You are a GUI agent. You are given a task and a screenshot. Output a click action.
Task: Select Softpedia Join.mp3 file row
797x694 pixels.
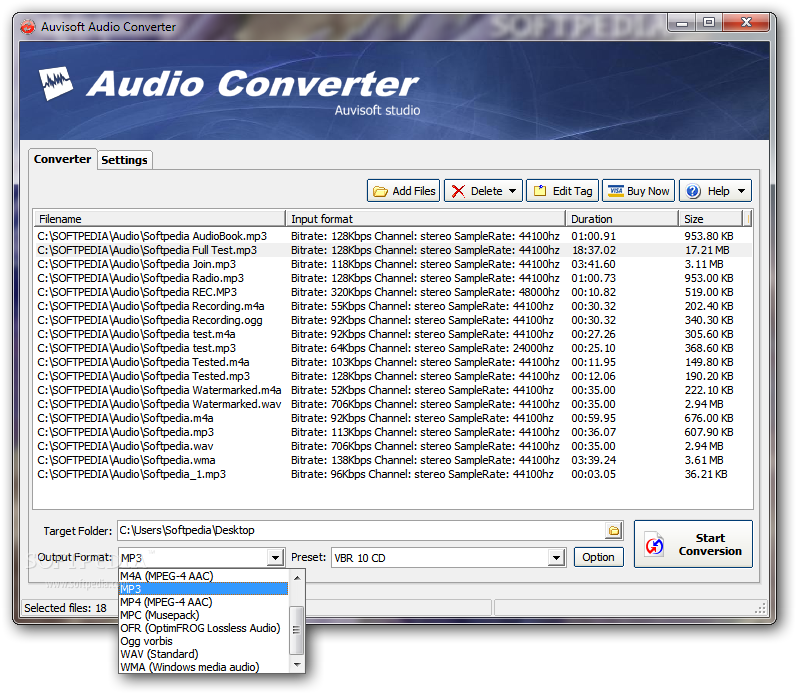point(392,264)
